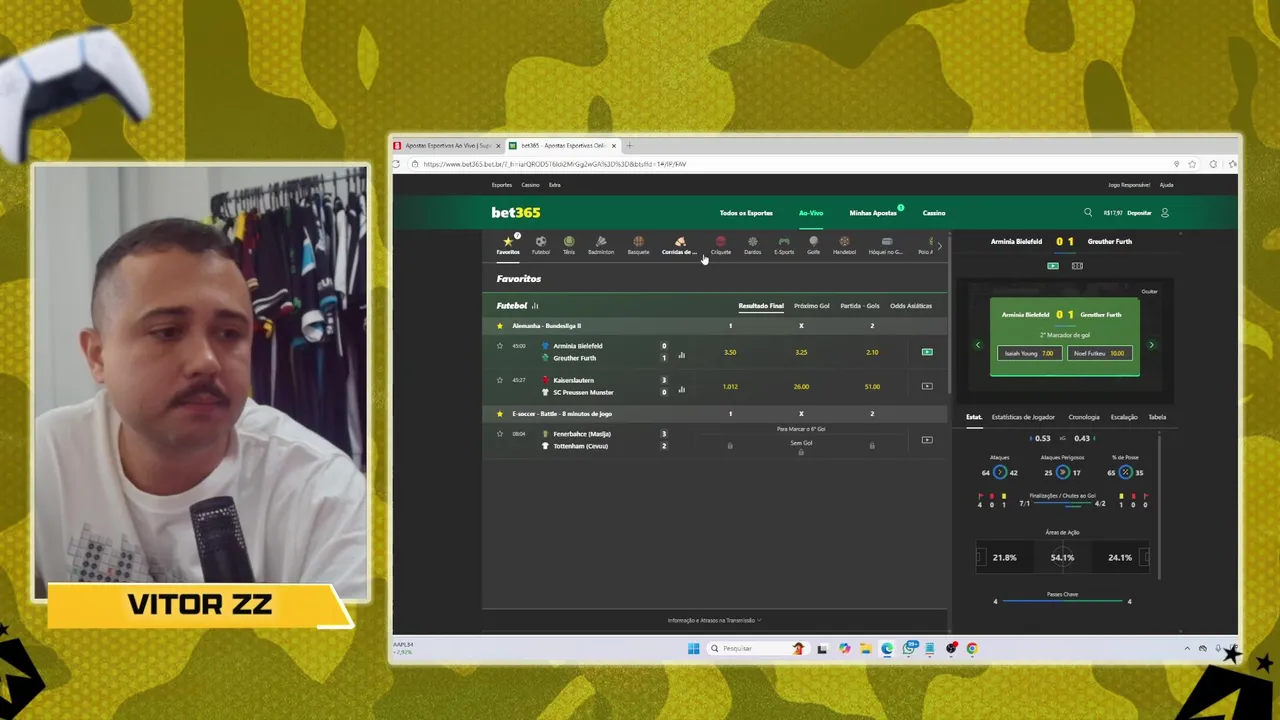Open live stream icon for Fenerbahce row

[927, 440]
